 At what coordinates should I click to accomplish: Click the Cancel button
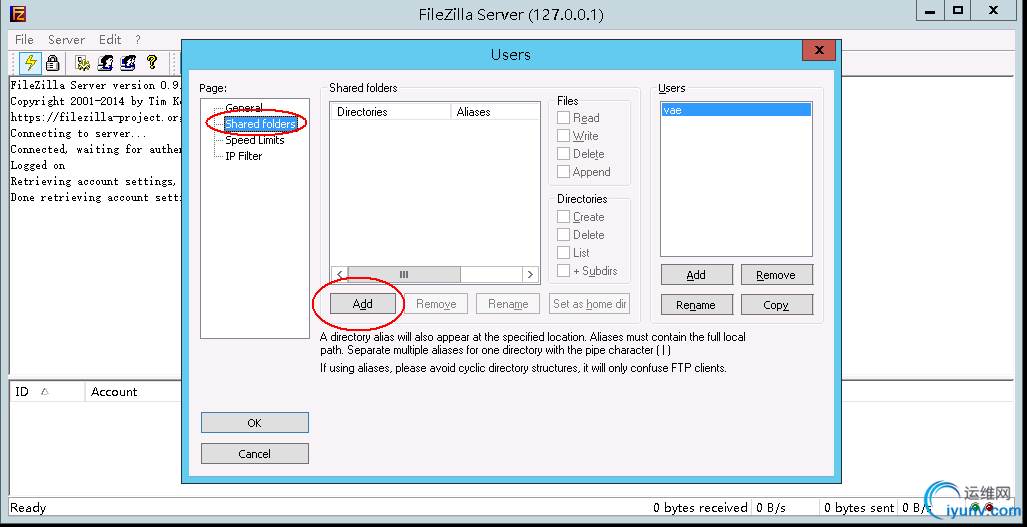255,454
